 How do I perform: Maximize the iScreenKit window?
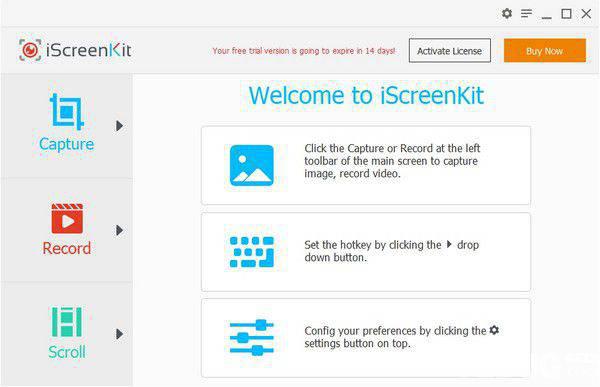tap(566, 14)
